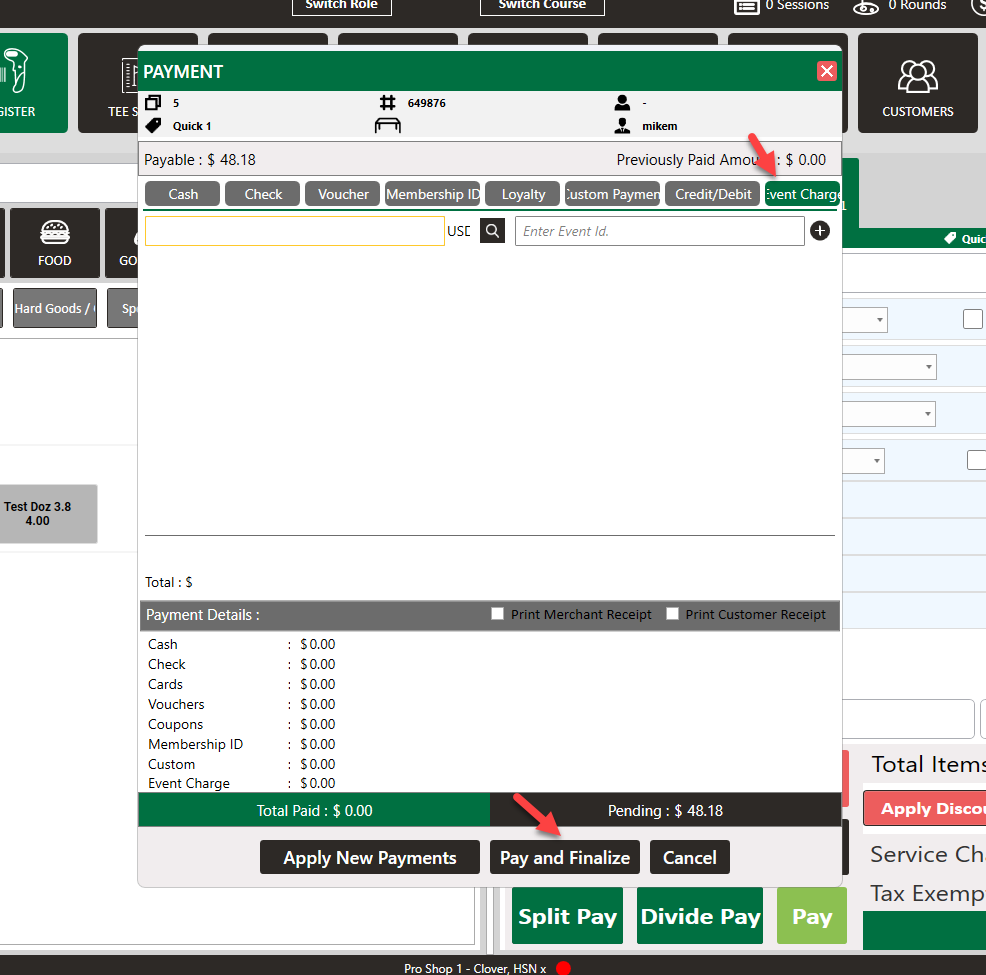Close the Payment dialog with red X

point(826,71)
